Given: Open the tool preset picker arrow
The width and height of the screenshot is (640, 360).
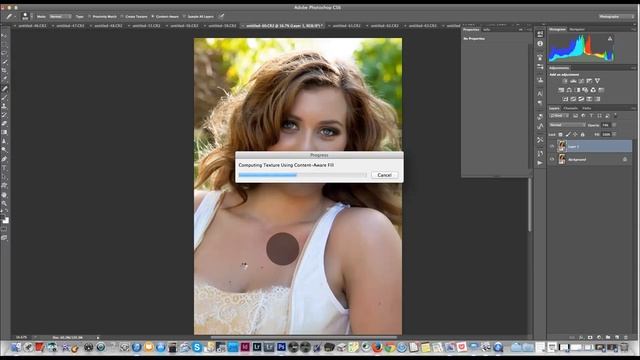Looking at the screenshot, I should [x=15, y=17].
